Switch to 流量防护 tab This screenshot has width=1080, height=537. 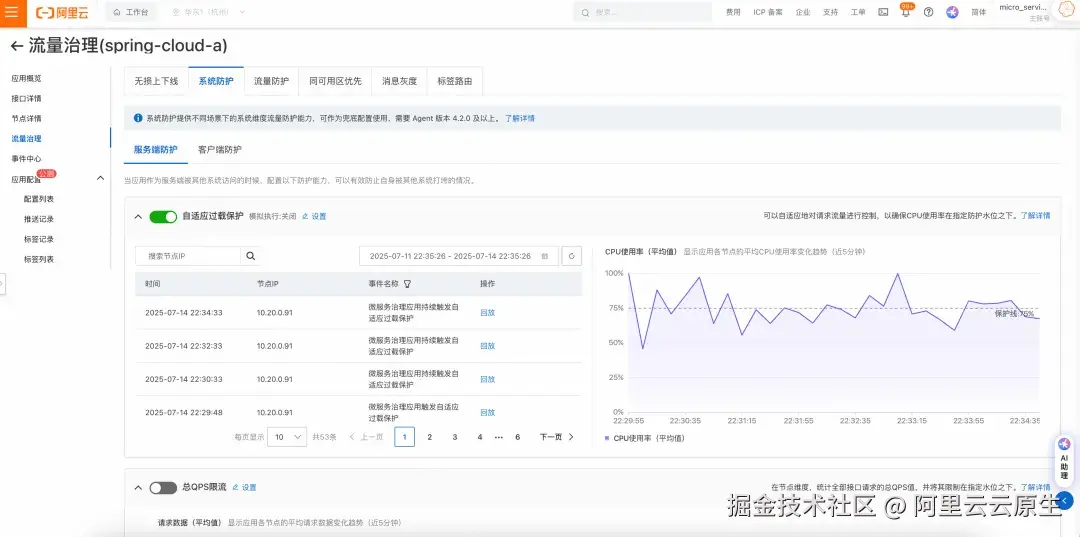pos(271,81)
